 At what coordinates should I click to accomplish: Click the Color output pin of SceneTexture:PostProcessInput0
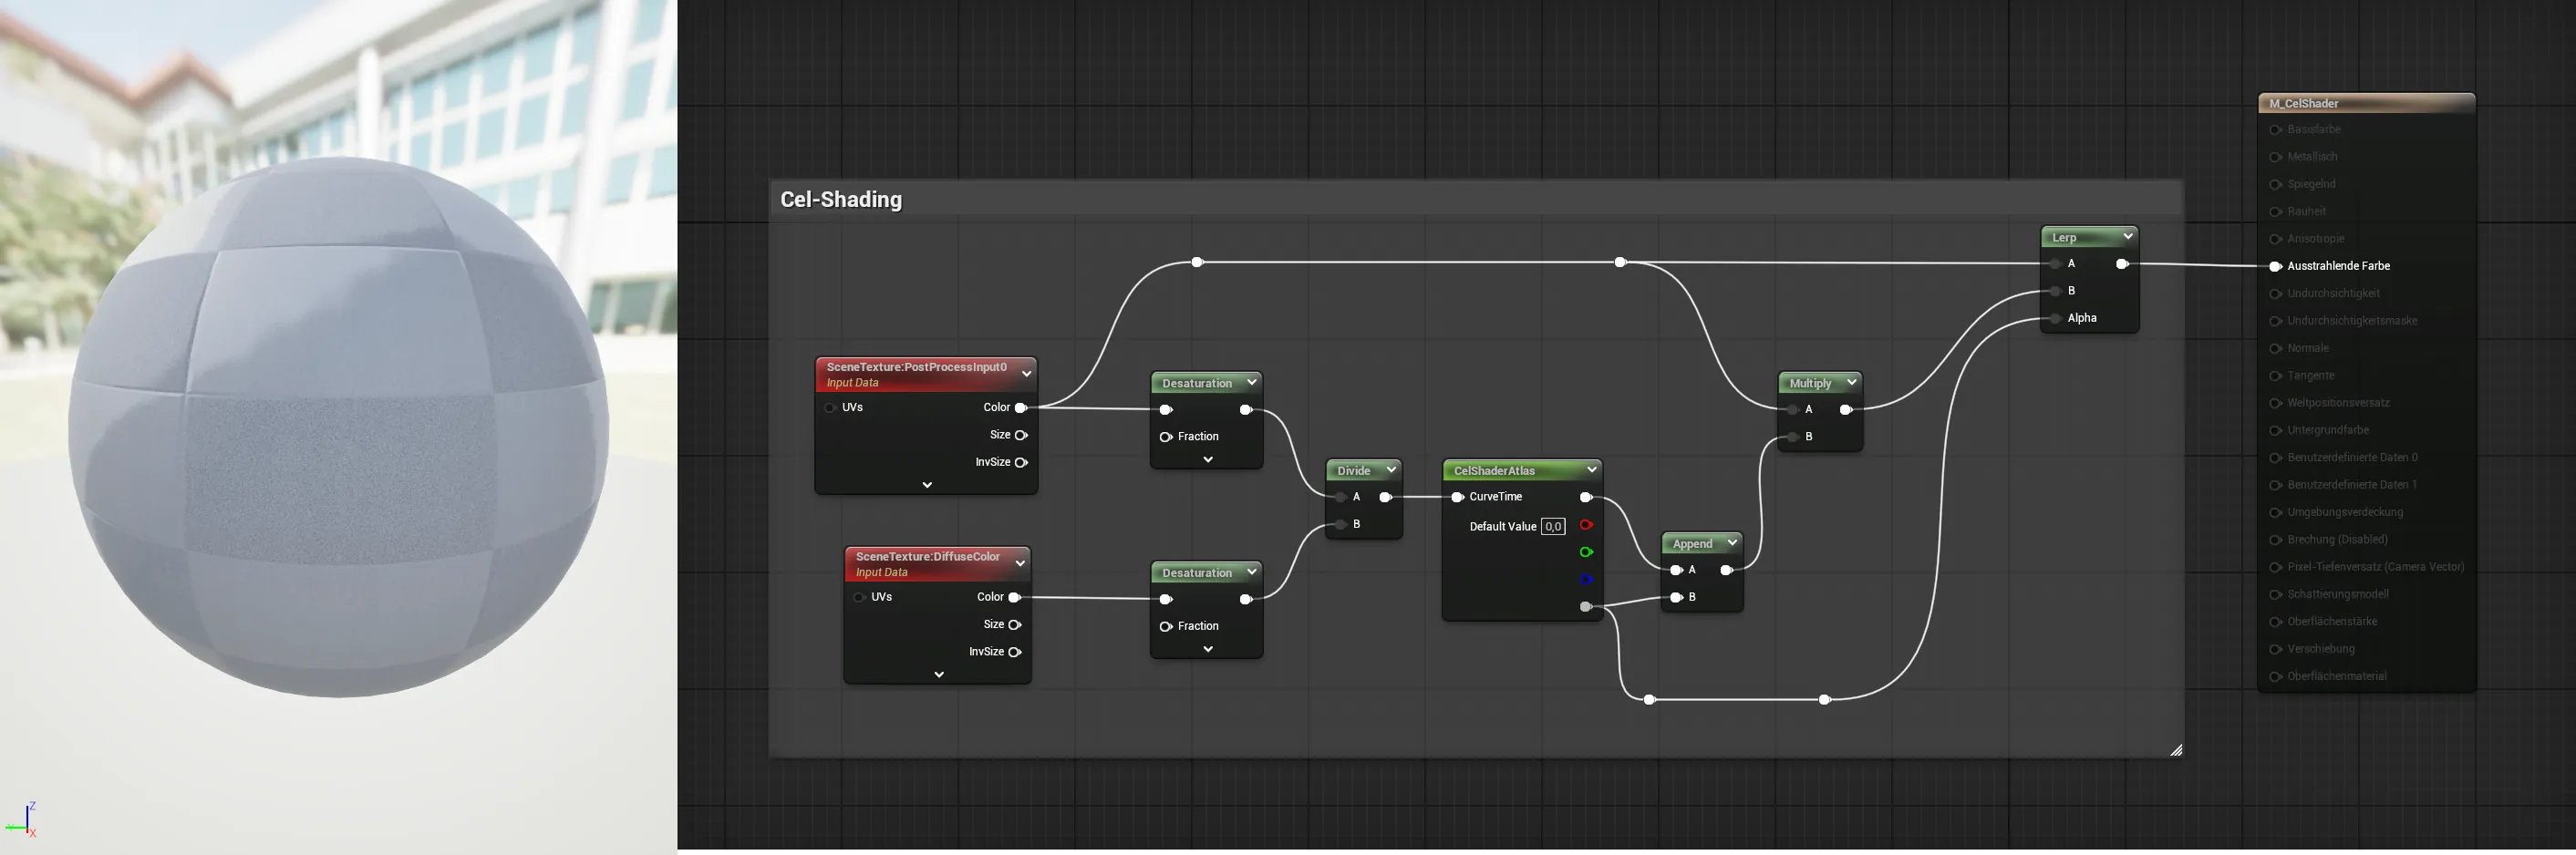pyautogui.click(x=1021, y=408)
